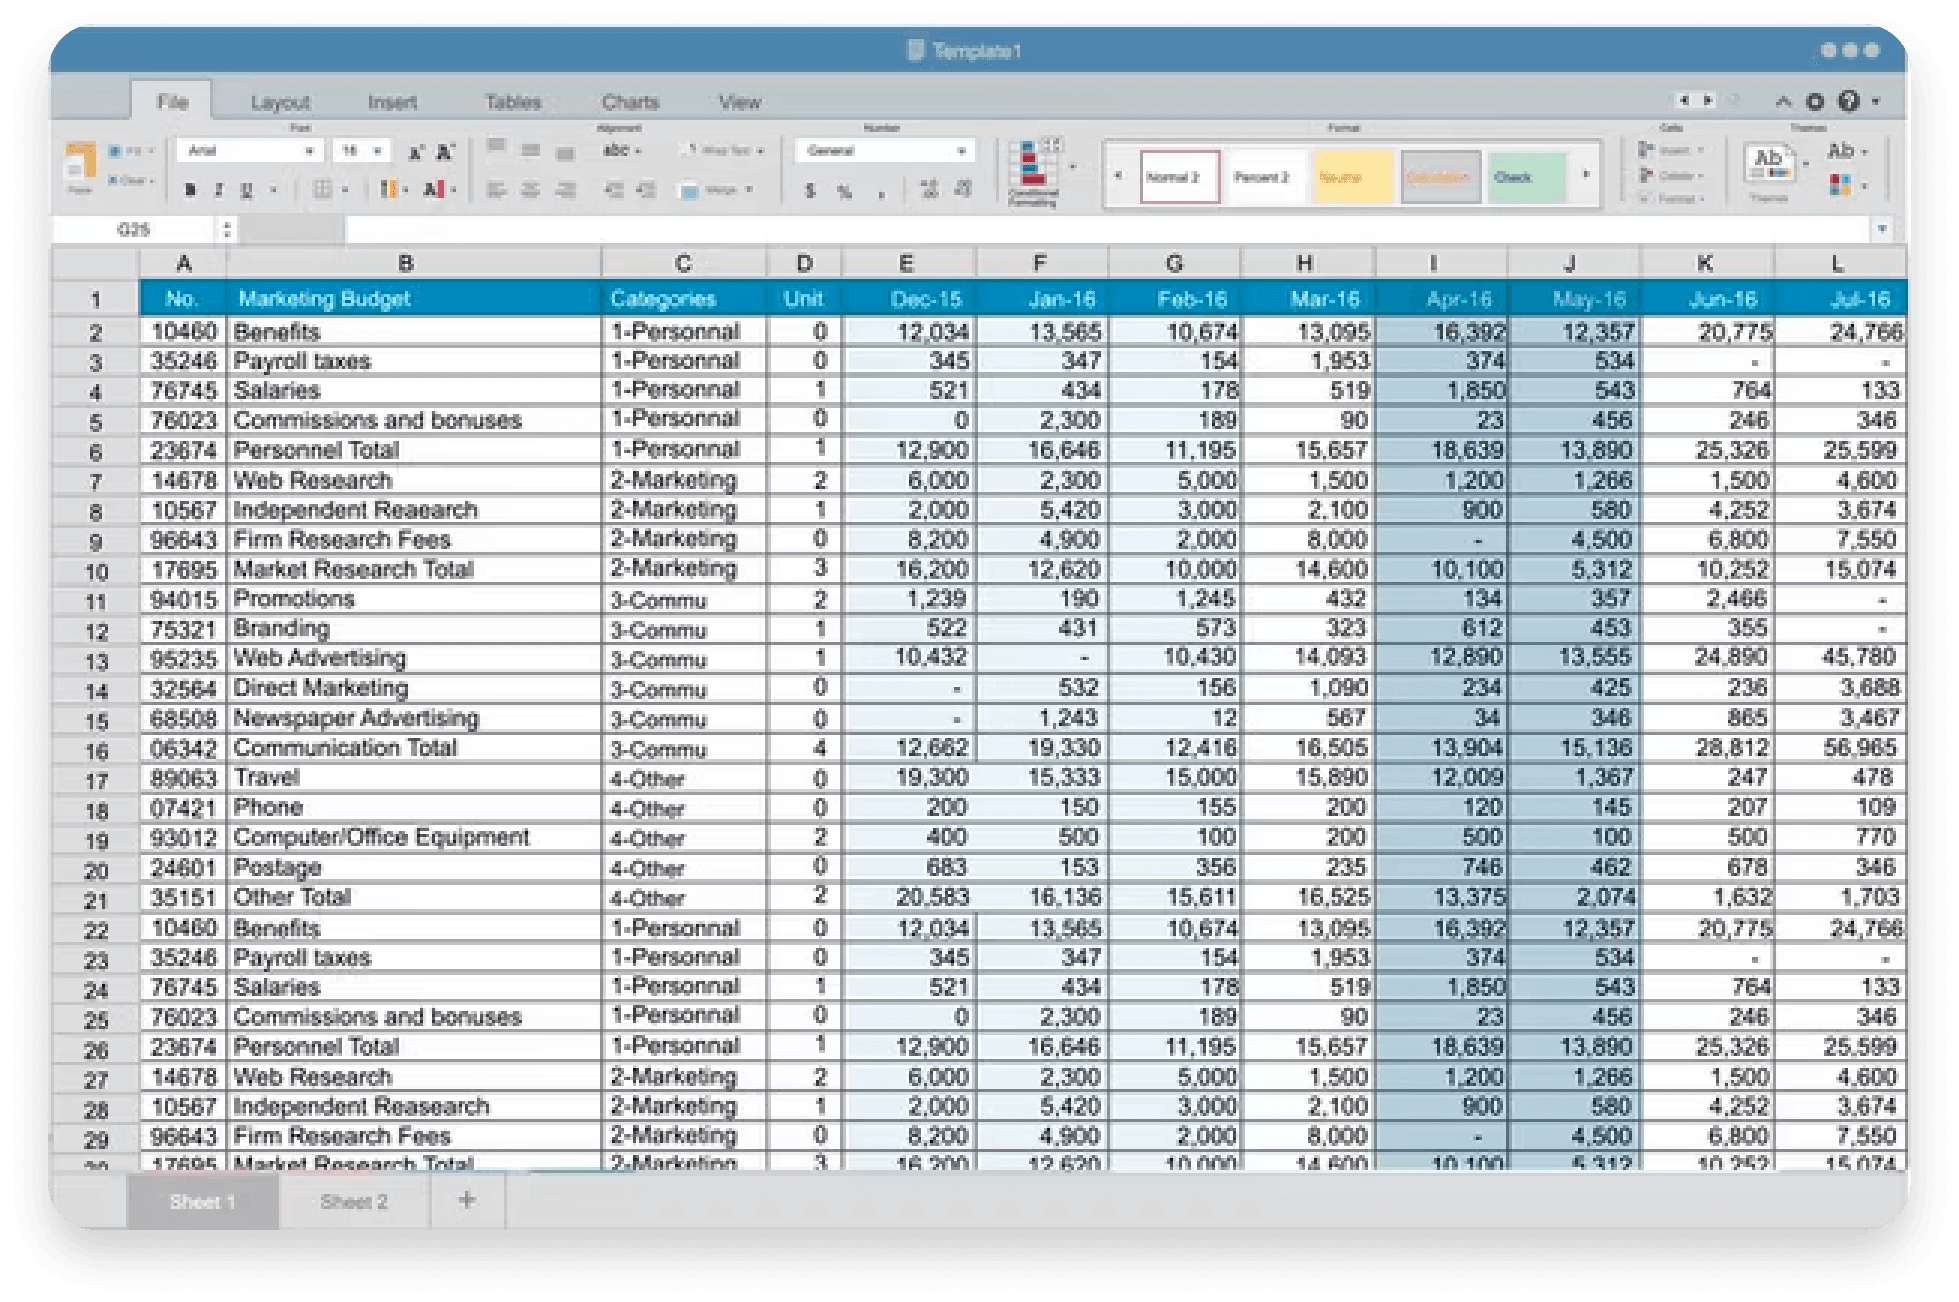Apply the Neutral cell style
Screen dimensions: 1959x1302
(x=1352, y=177)
